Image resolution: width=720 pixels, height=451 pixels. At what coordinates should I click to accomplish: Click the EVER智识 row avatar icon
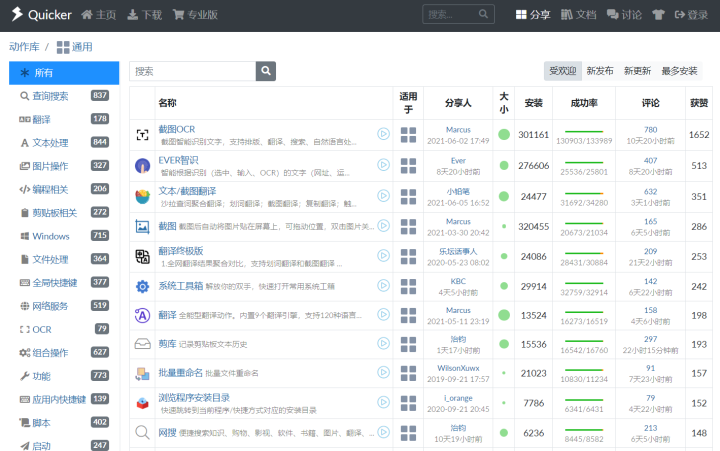coord(142,165)
